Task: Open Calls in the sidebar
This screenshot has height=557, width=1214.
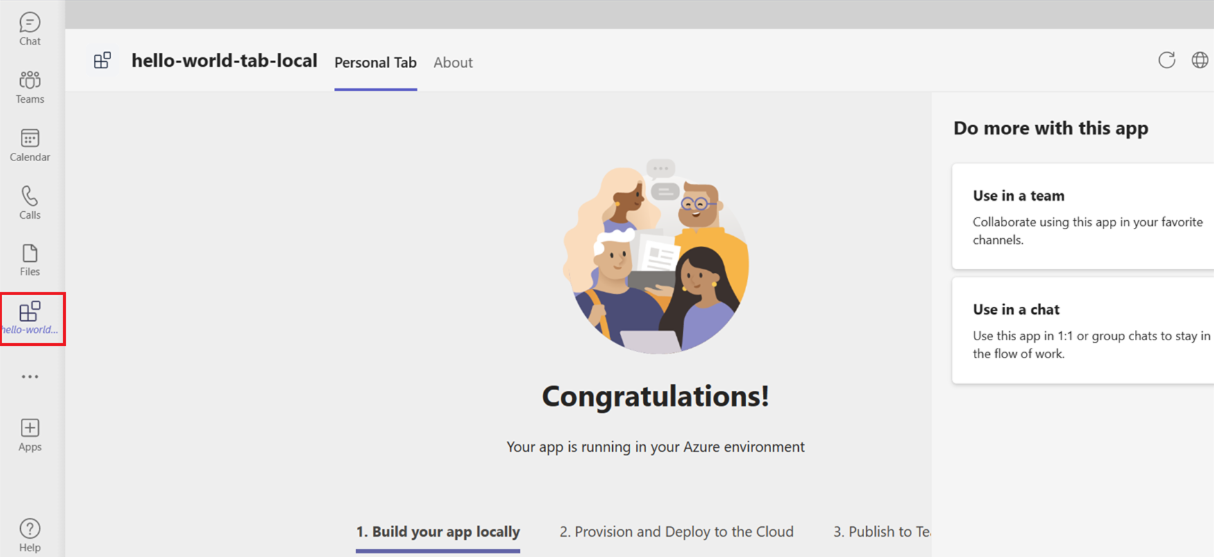Action: click(x=30, y=202)
